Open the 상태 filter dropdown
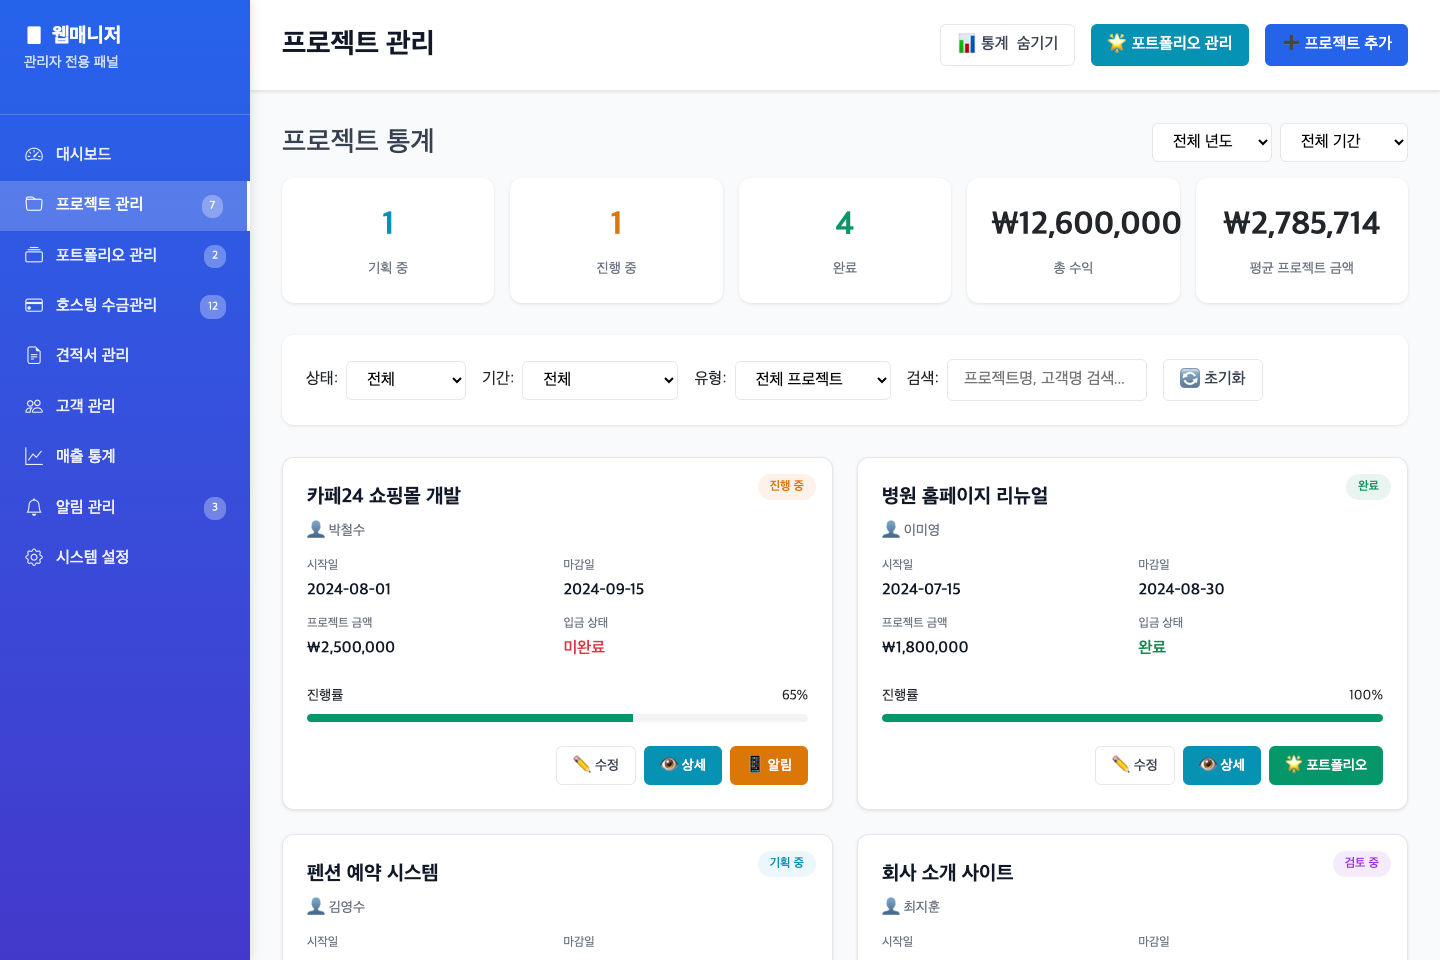 tap(406, 380)
